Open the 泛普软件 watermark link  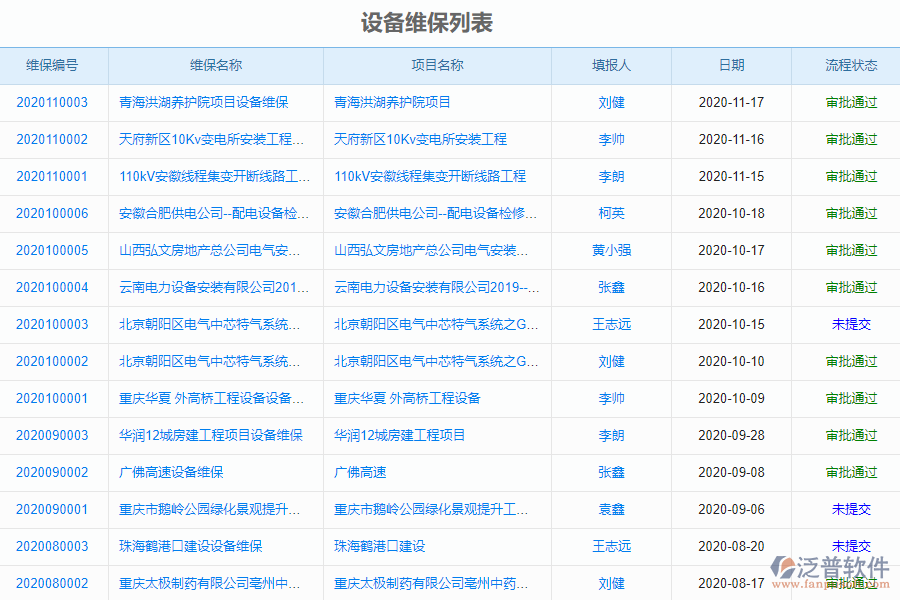tap(830, 565)
